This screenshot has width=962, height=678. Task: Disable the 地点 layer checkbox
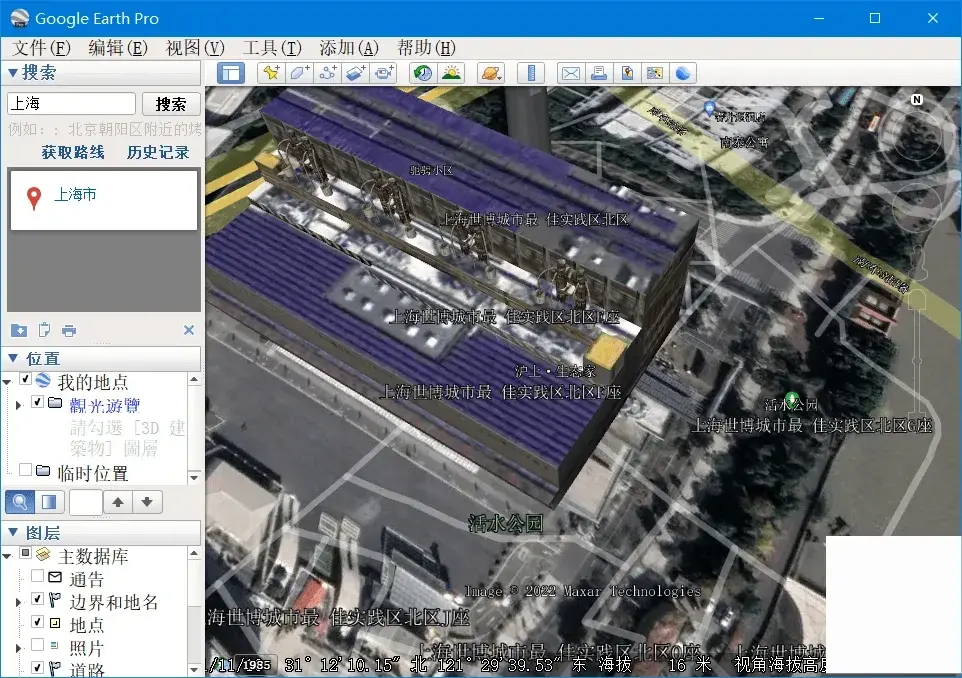(37, 622)
